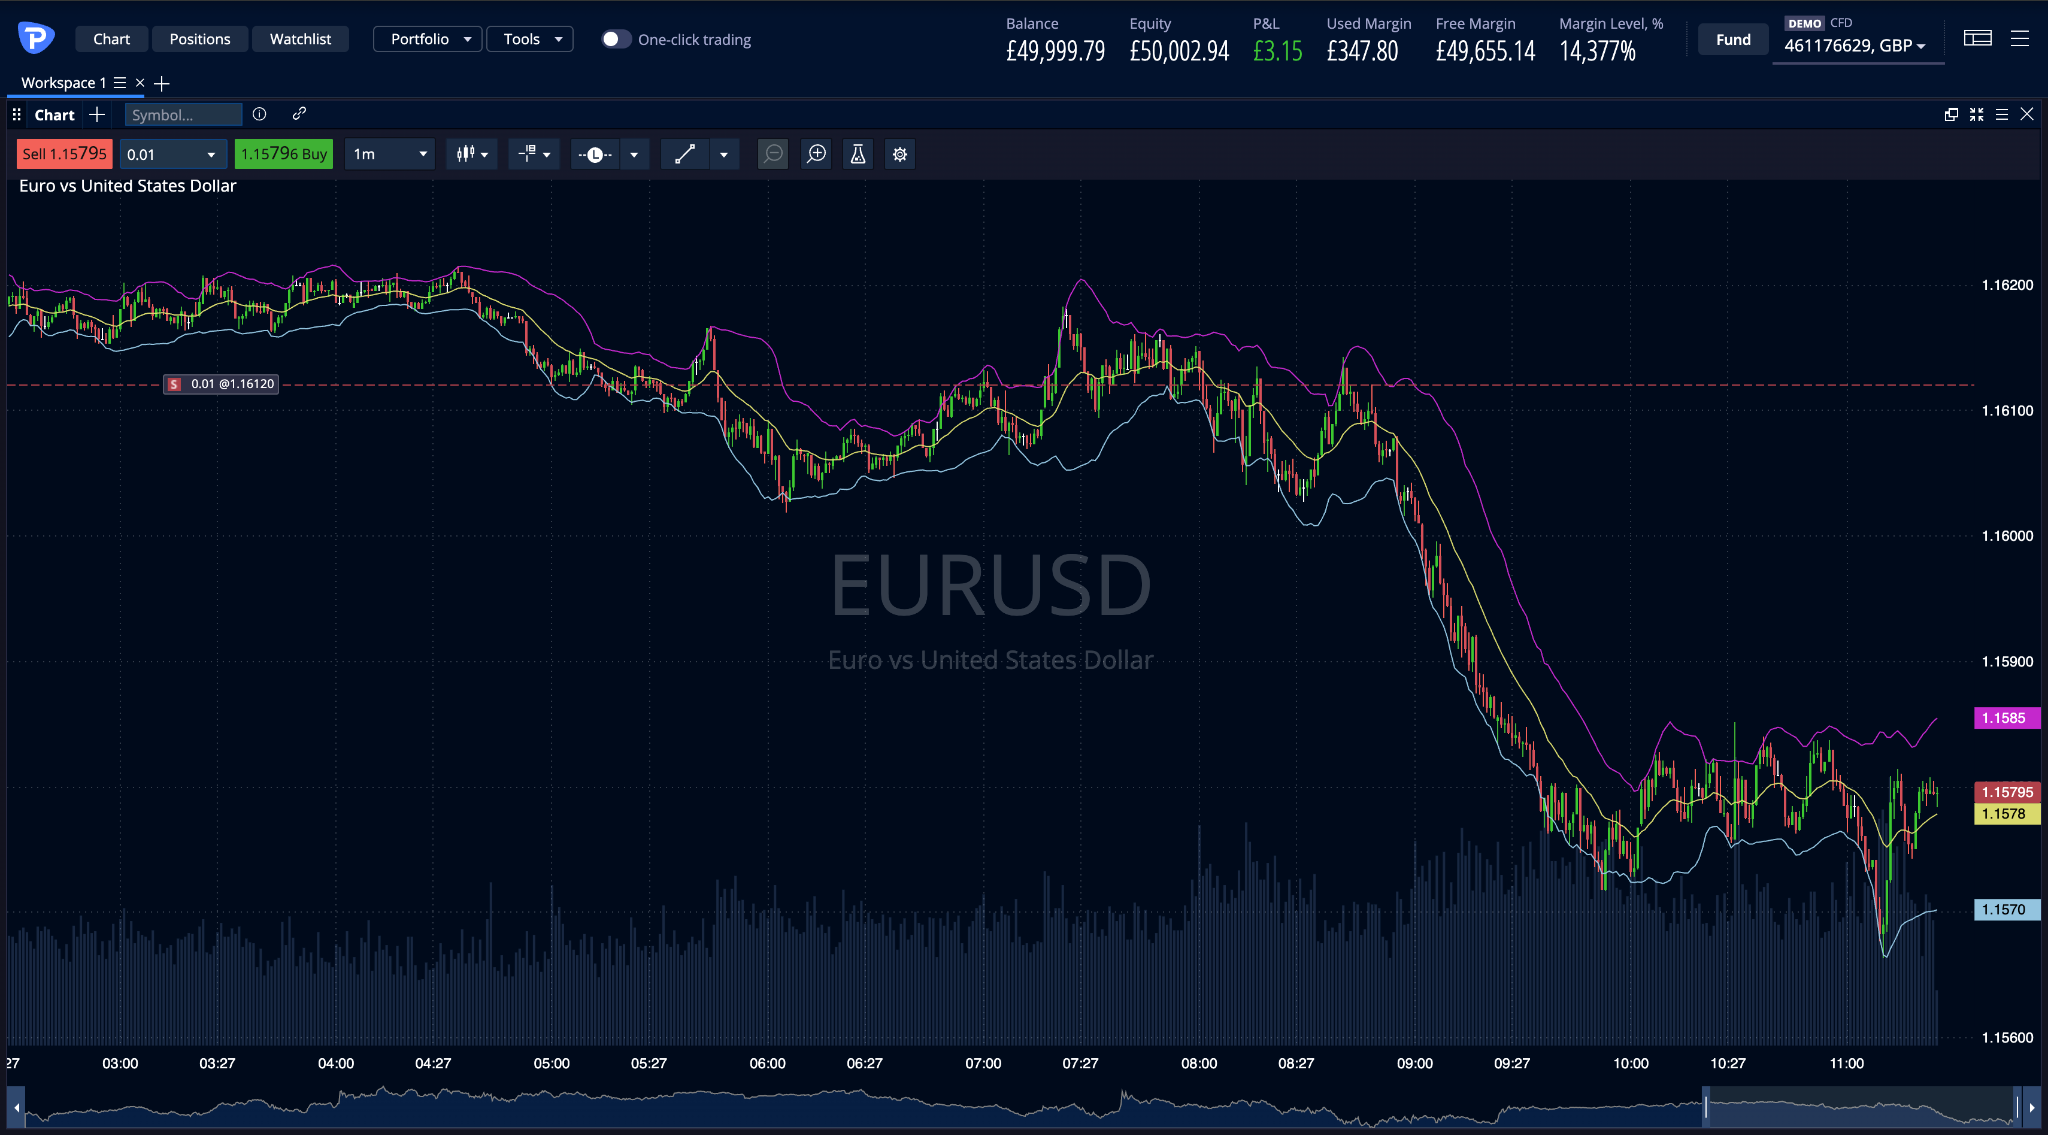
Task: Click the magenta 1.1585 upper band price tag
Action: pyautogui.click(x=2006, y=718)
